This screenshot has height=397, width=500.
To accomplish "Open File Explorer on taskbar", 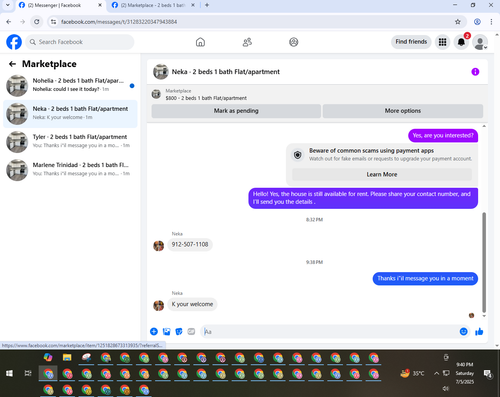I will [x=67, y=358].
